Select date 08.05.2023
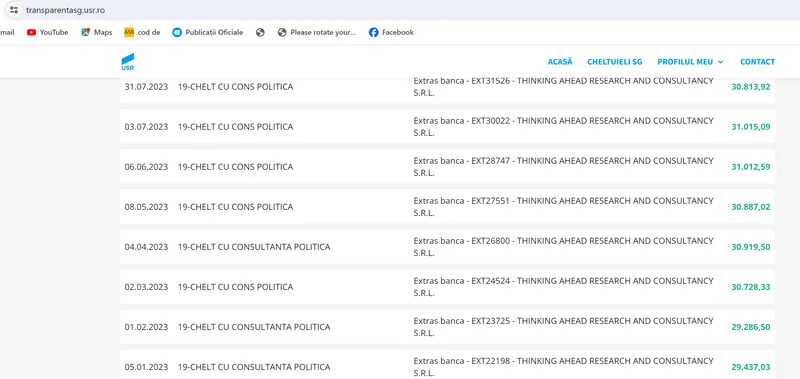Image resolution: width=800 pixels, height=379 pixels. (146, 207)
